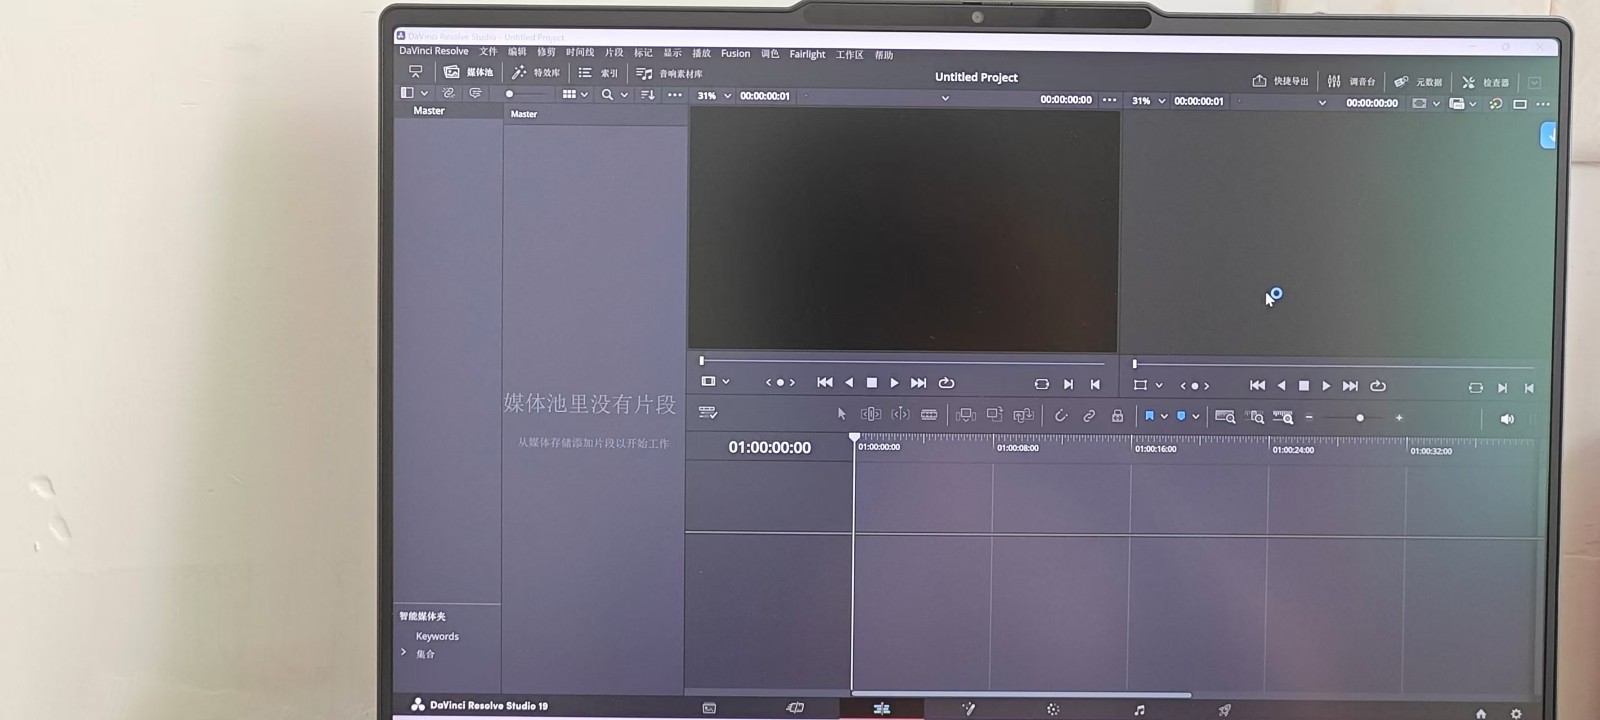Expand bin list layout dropdown arrow
1600x720 pixels.
pos(424,93)
